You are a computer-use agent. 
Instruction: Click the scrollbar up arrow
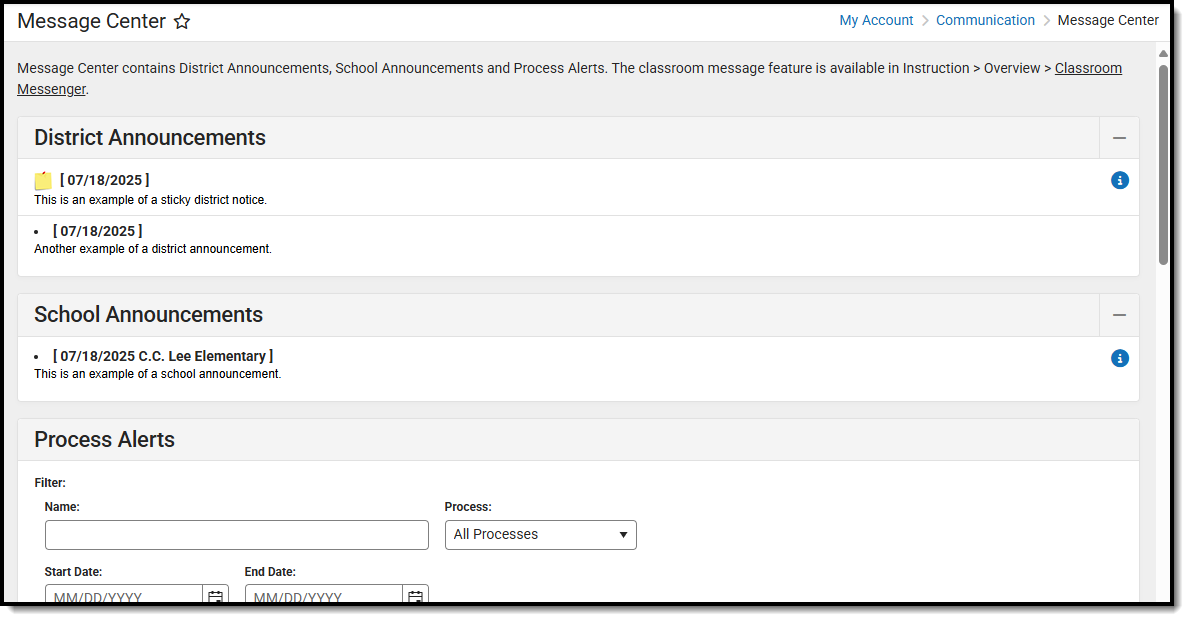[x=1163, y=53]
